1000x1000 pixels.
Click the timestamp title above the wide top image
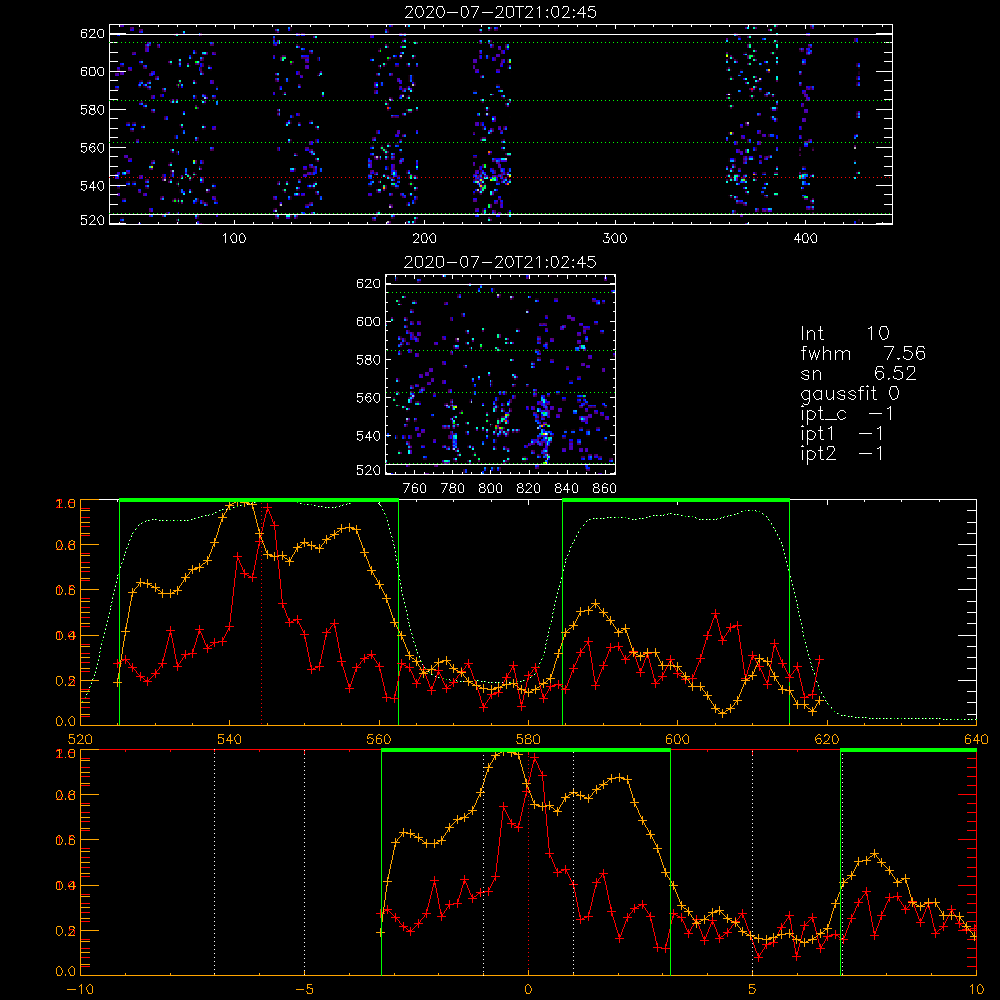pyautogui.click(x=501, y=12)
